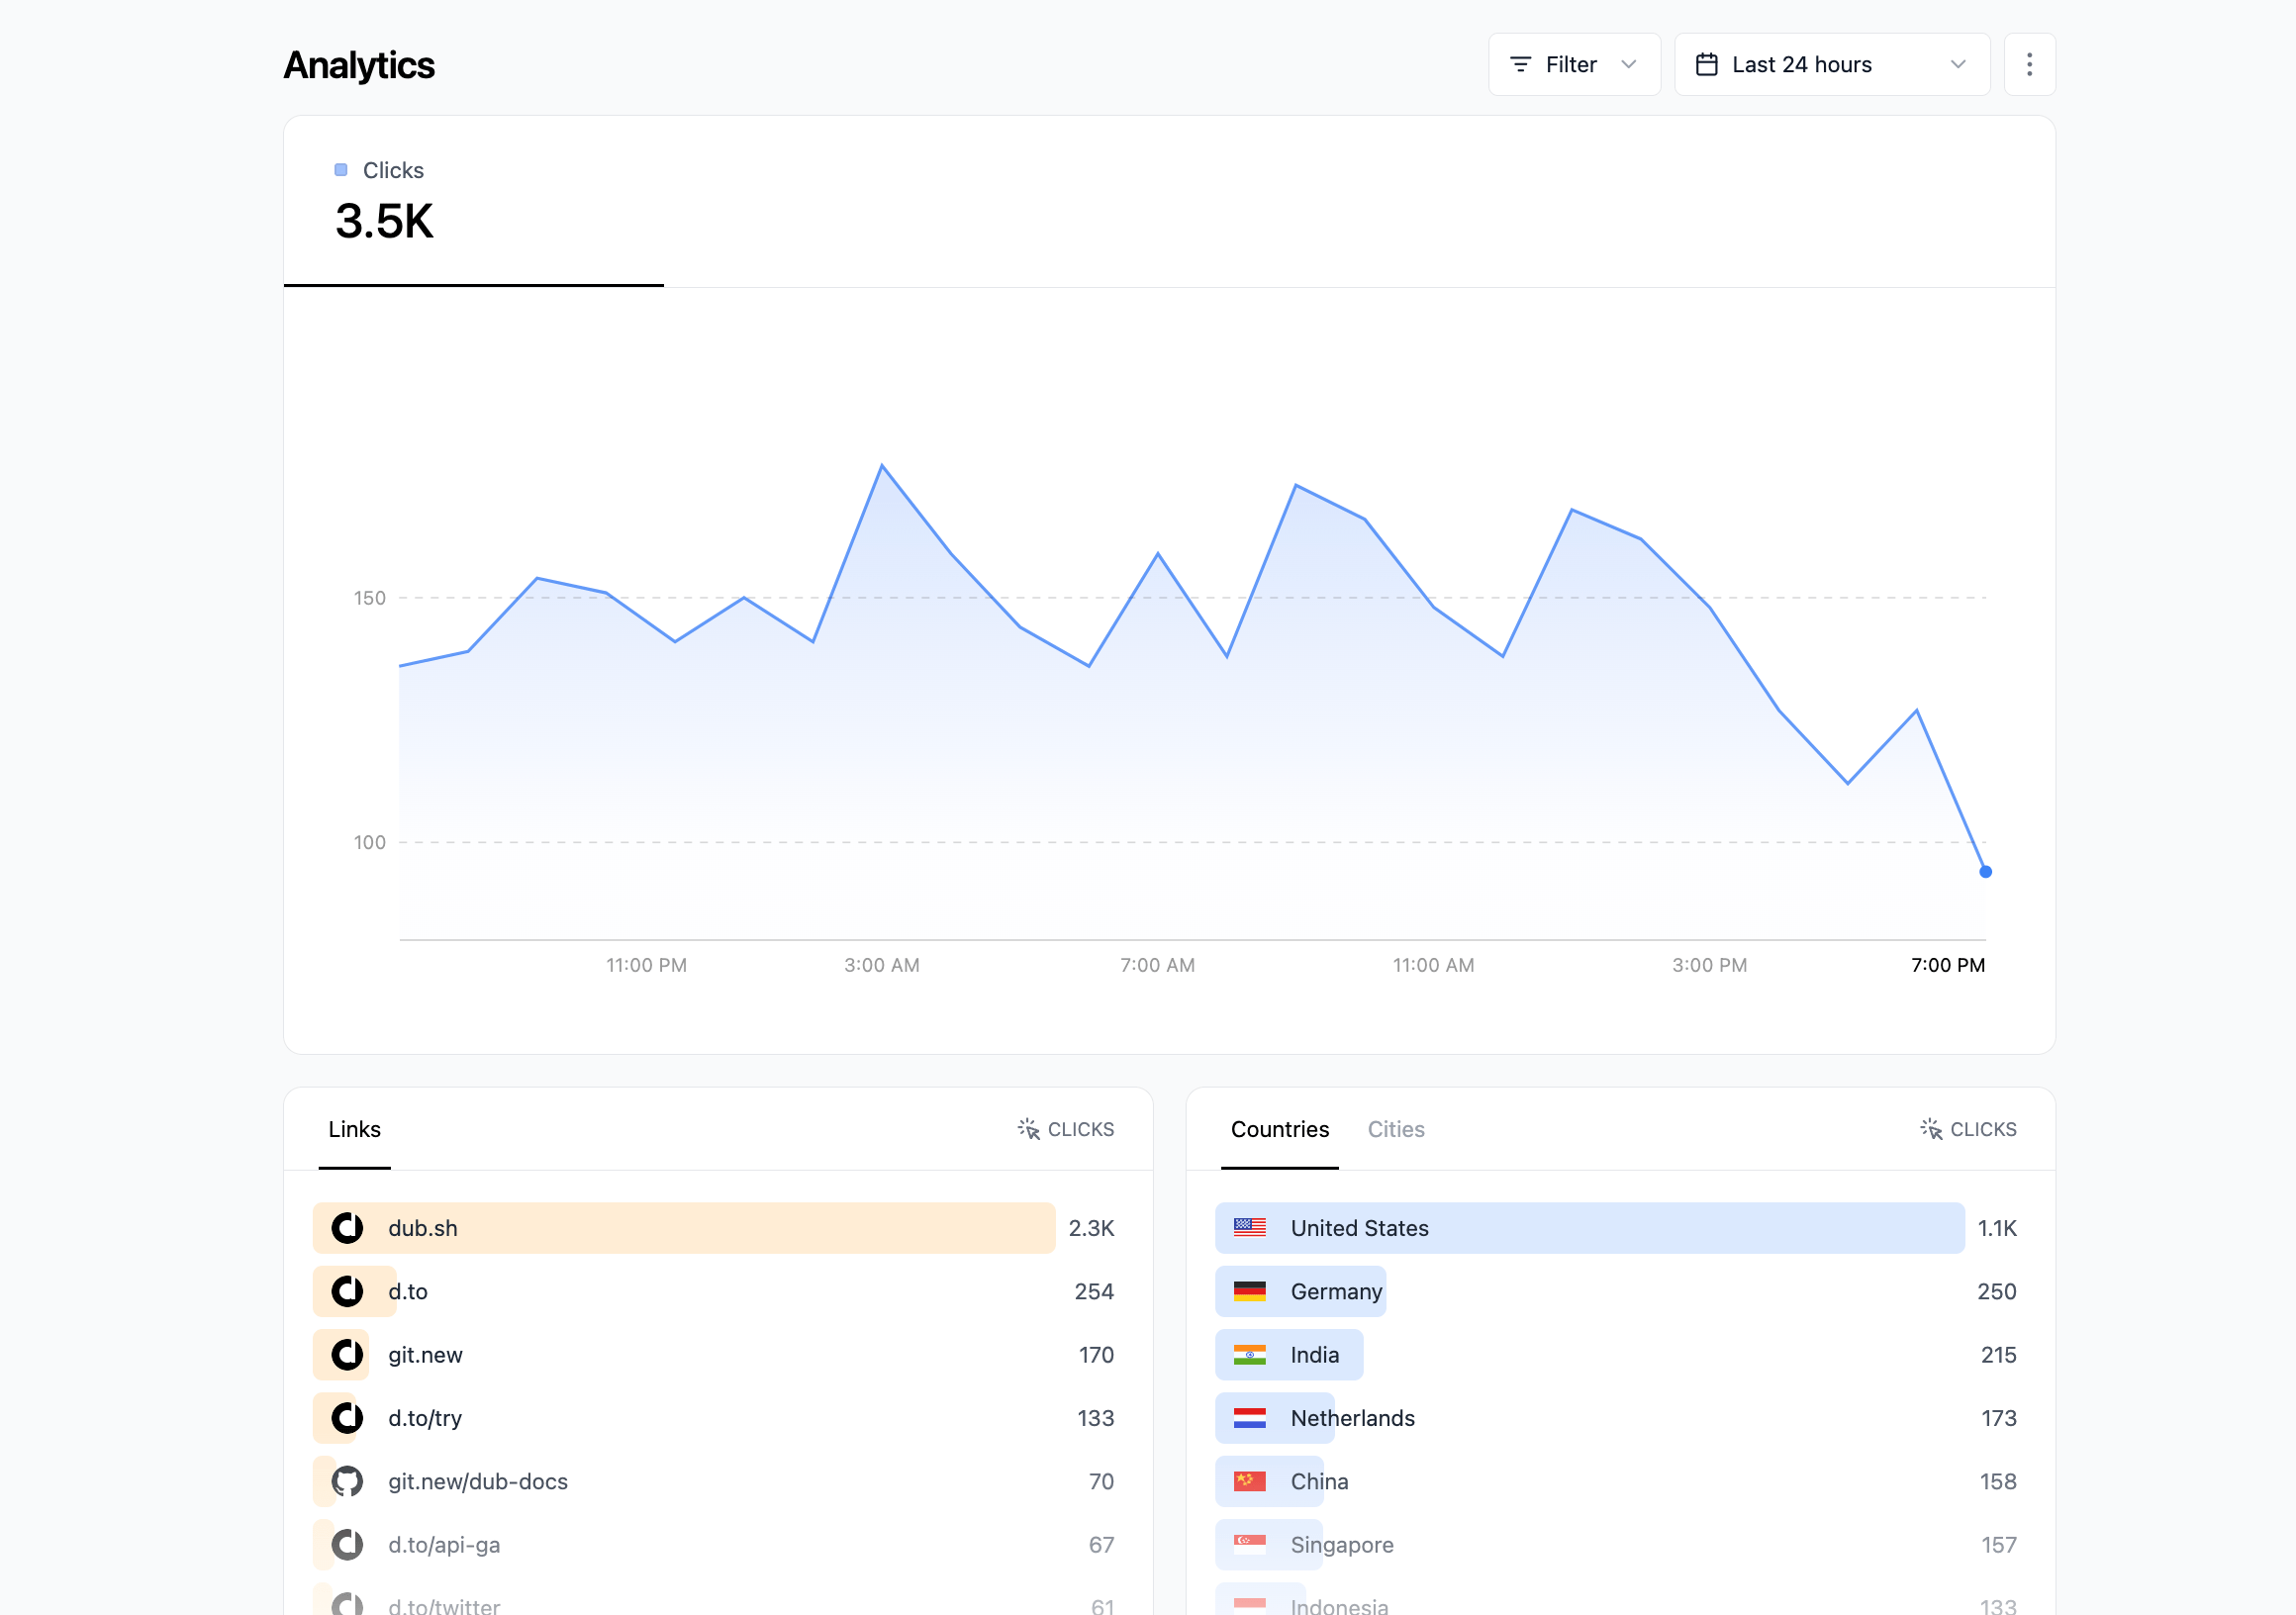The image size is (2296, 1615).
Task: Switch to the Cities tab
Action: tap(1396, 1129)
